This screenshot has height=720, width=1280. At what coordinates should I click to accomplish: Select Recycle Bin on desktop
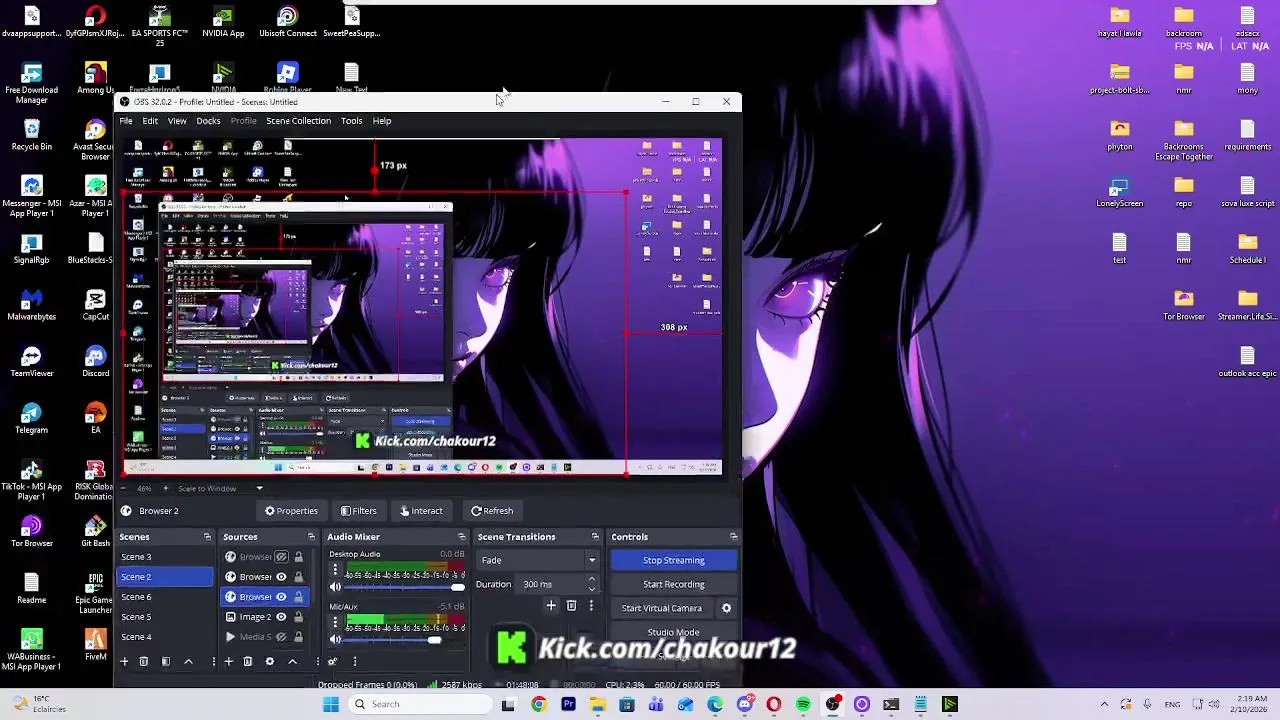coord(31,135)
